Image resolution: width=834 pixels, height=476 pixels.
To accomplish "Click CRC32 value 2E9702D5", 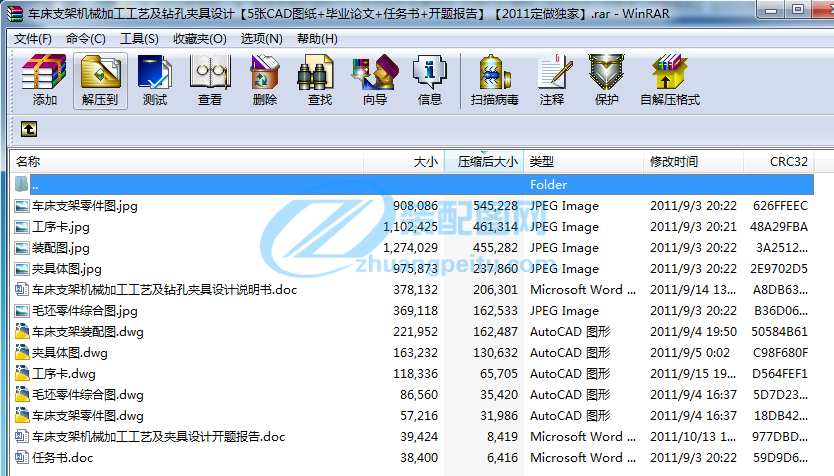I will point(779,269).
